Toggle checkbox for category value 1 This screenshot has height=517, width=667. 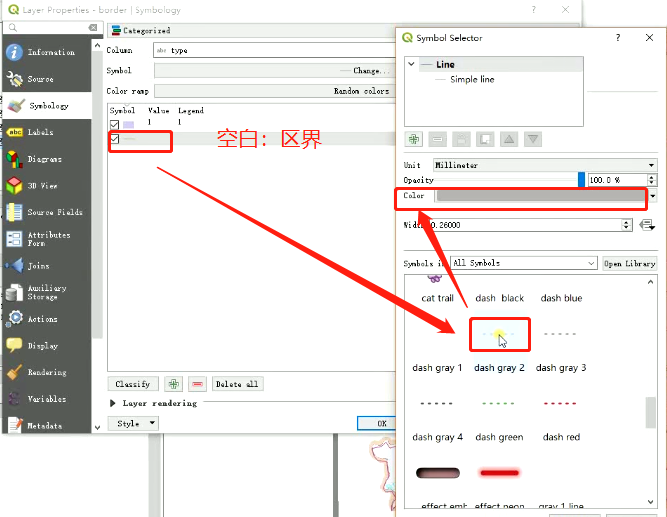point(114,124)
